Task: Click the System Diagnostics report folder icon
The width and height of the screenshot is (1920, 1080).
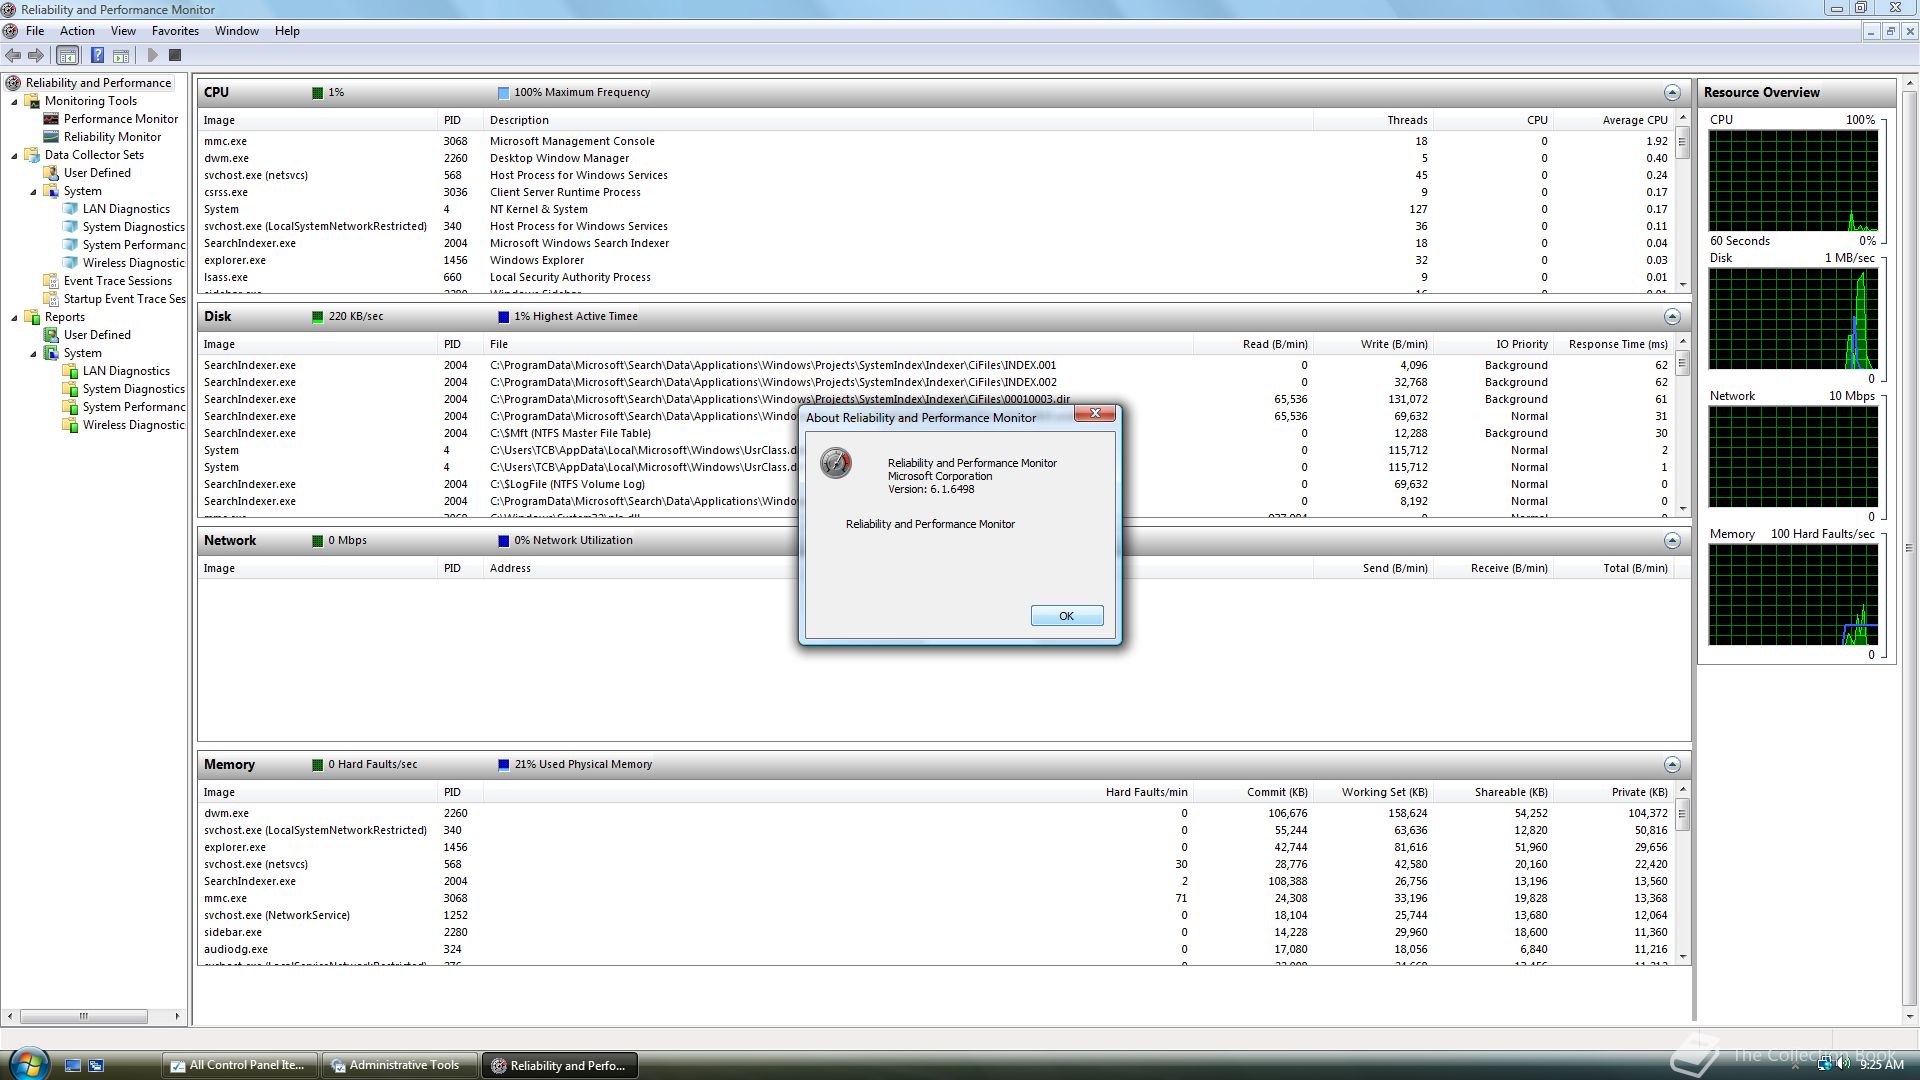Action: (x=71, y=389)
